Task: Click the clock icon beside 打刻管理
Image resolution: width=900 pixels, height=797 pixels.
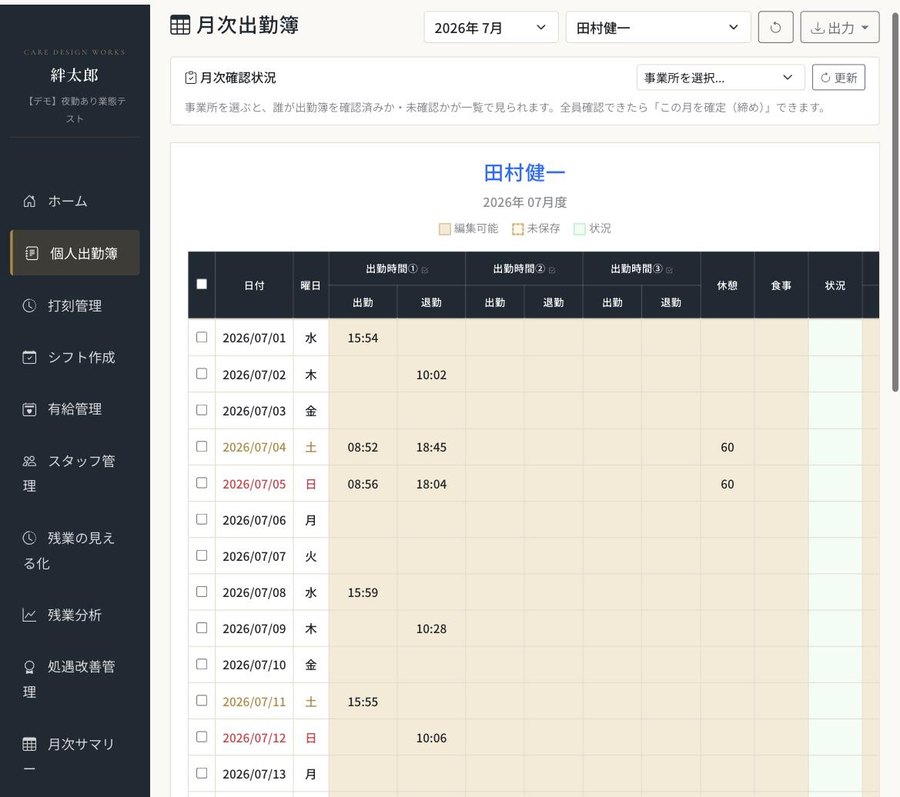Action: [29, 306]
